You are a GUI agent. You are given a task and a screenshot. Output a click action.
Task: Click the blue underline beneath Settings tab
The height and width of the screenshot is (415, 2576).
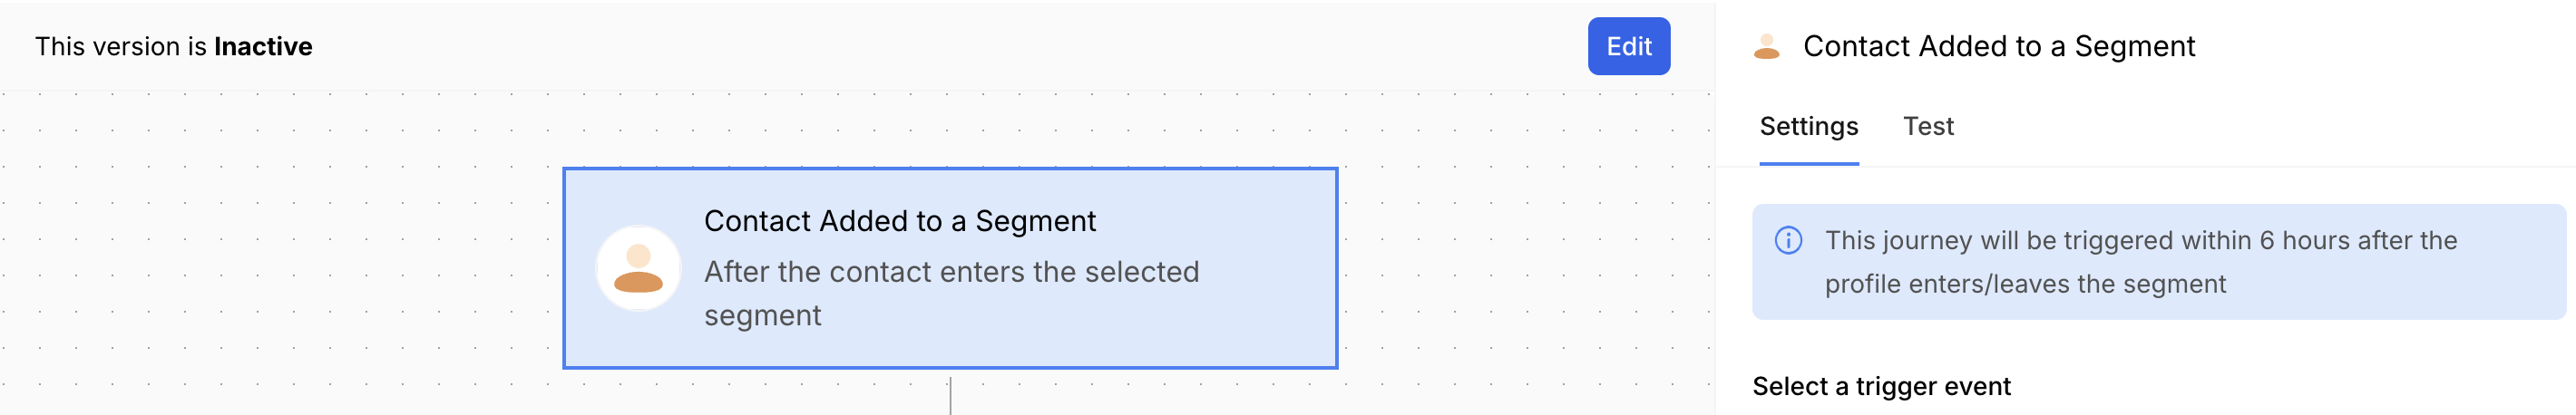(1808, 163)
